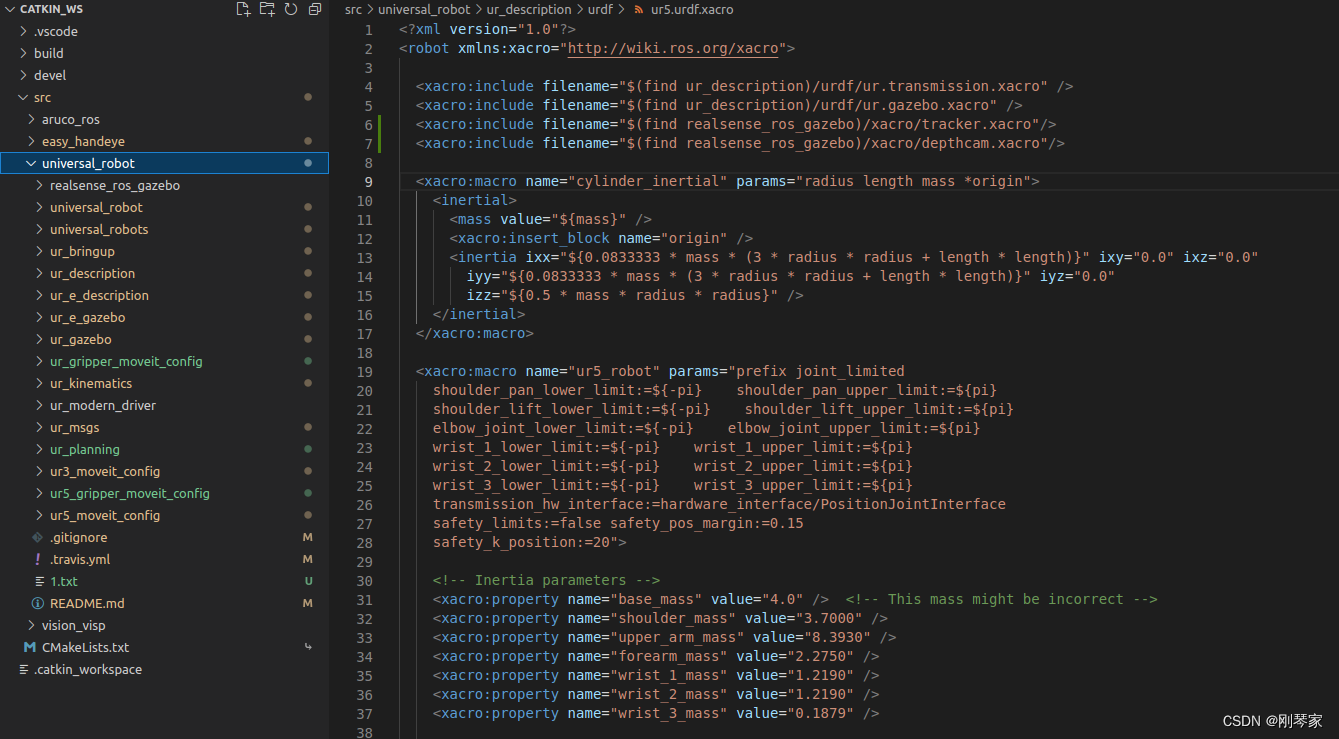Viewport: 1339px width, 739px height.
Task: Open the 1.txt file
Action: (63, 581)
